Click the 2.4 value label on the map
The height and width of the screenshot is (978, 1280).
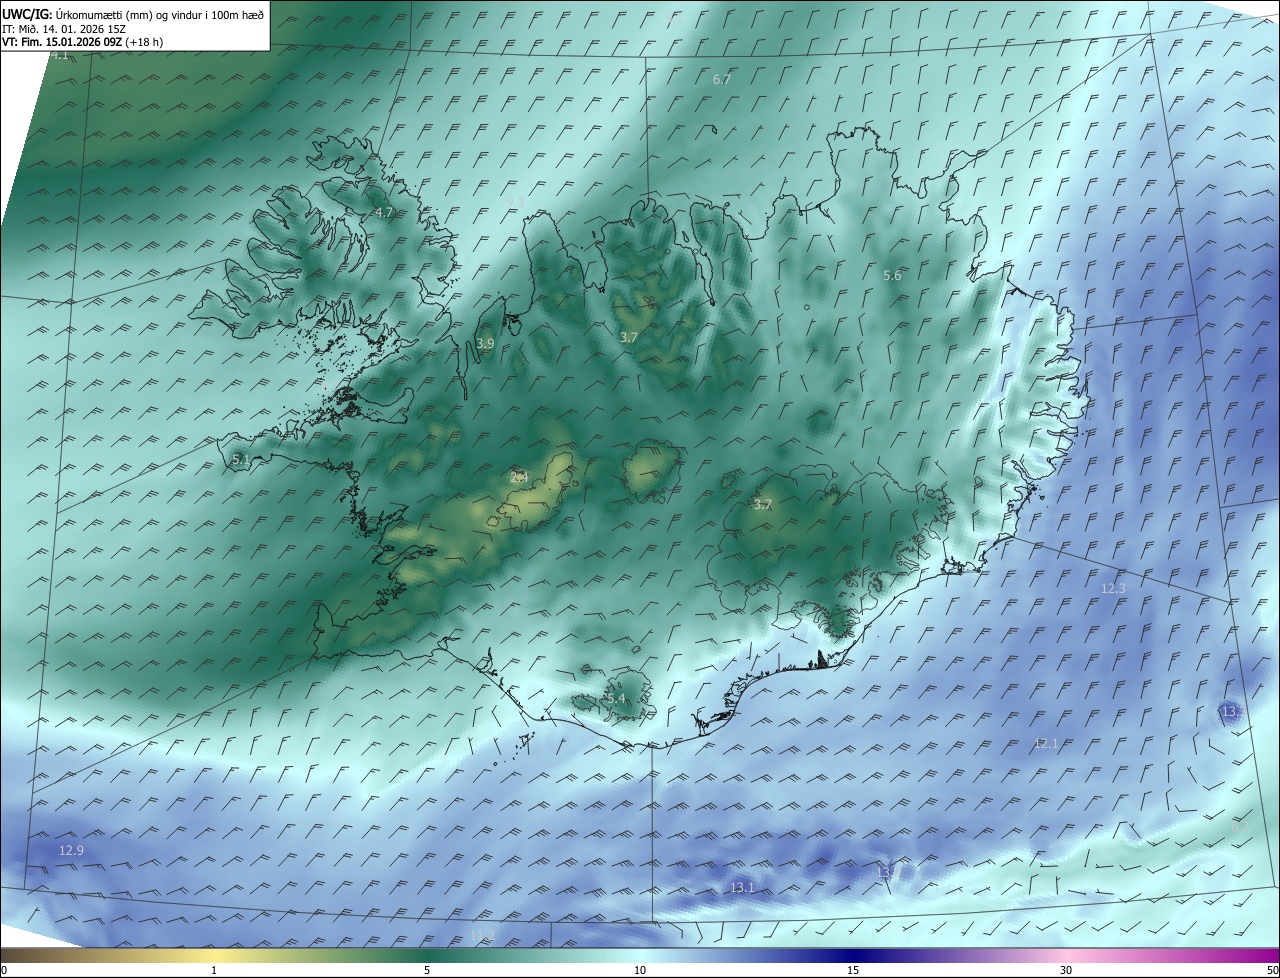coord(519,477)
